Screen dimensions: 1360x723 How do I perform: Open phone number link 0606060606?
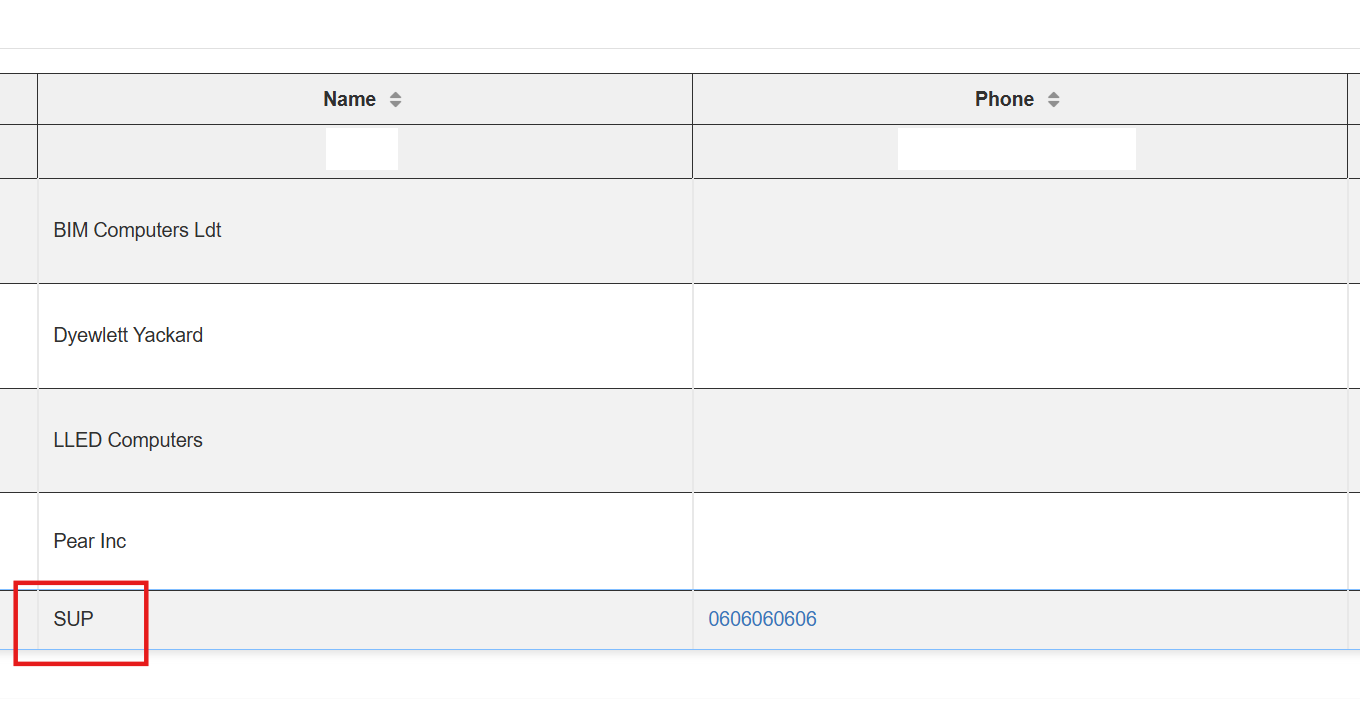(x=762, y=619)
